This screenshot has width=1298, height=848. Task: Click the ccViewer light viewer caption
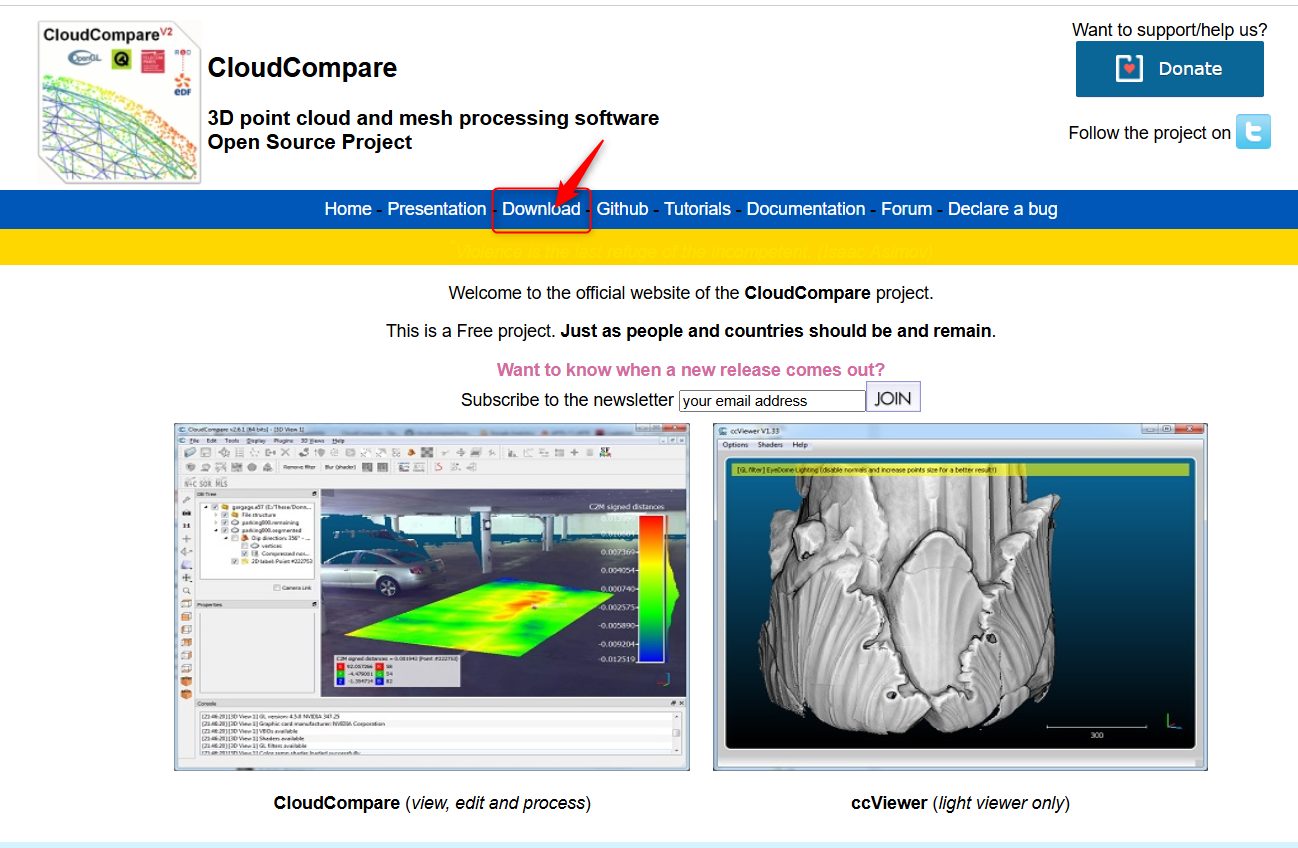click(x=959, y=803)
